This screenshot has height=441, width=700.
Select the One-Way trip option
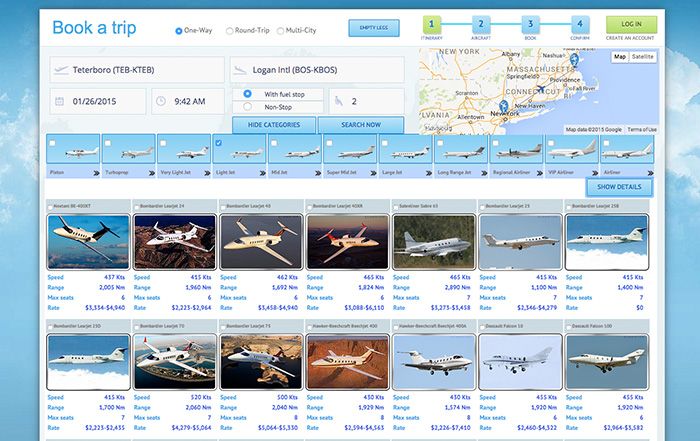pyautogui.click(x=179, y=31)
